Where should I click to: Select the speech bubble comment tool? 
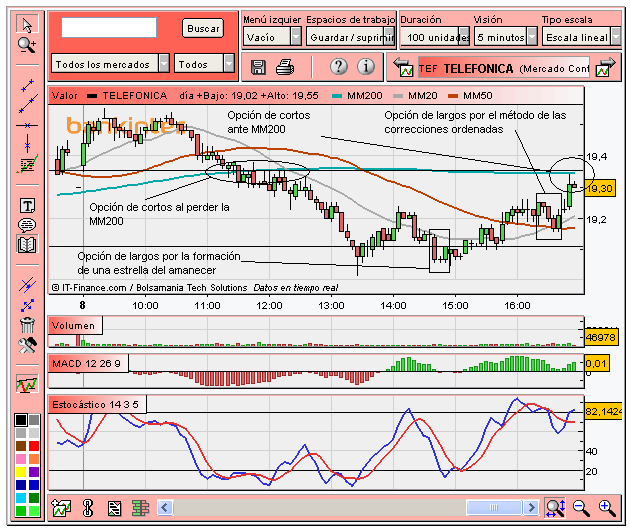(27, 225)
